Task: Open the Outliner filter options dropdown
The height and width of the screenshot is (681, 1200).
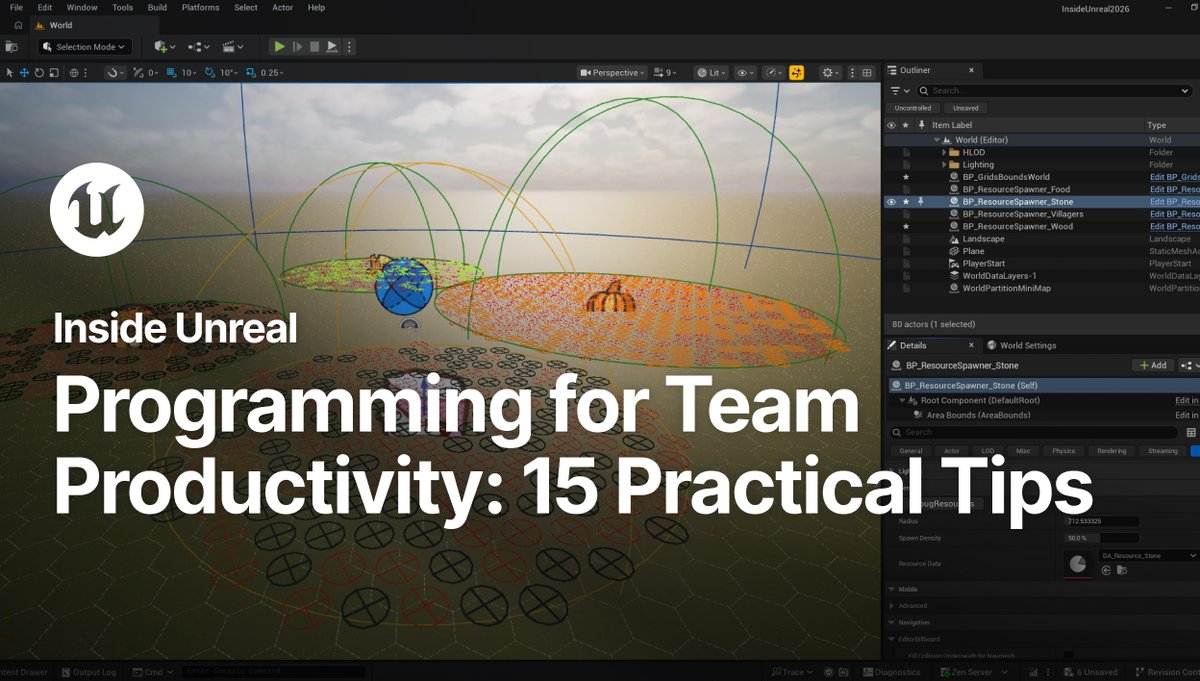Action: pyautogui.click(x=900, y=90)
